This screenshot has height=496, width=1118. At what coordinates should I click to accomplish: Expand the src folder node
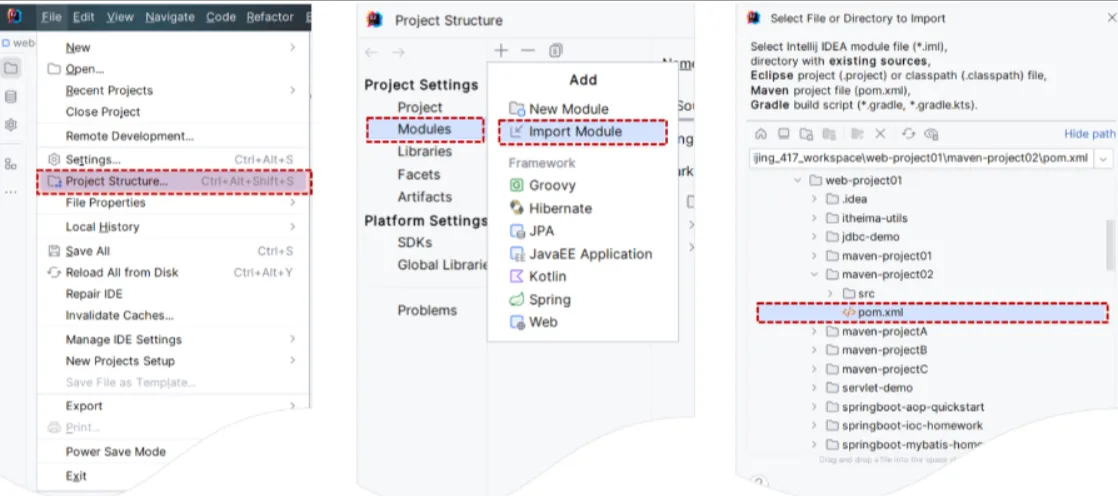pyautogui.click(x=830, y=294)
